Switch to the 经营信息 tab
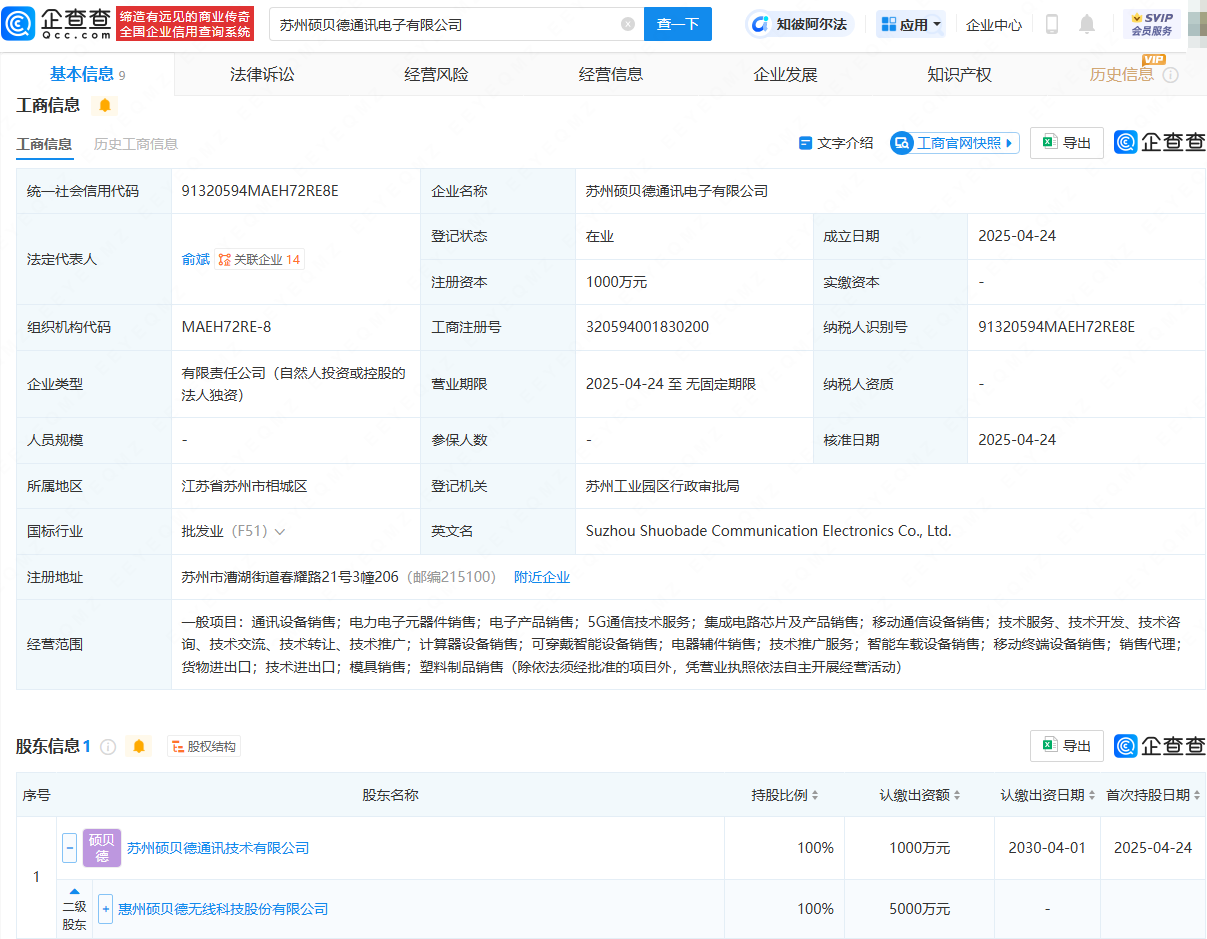The width and height of the screenshot is (1207, 939). pos(611,74)
